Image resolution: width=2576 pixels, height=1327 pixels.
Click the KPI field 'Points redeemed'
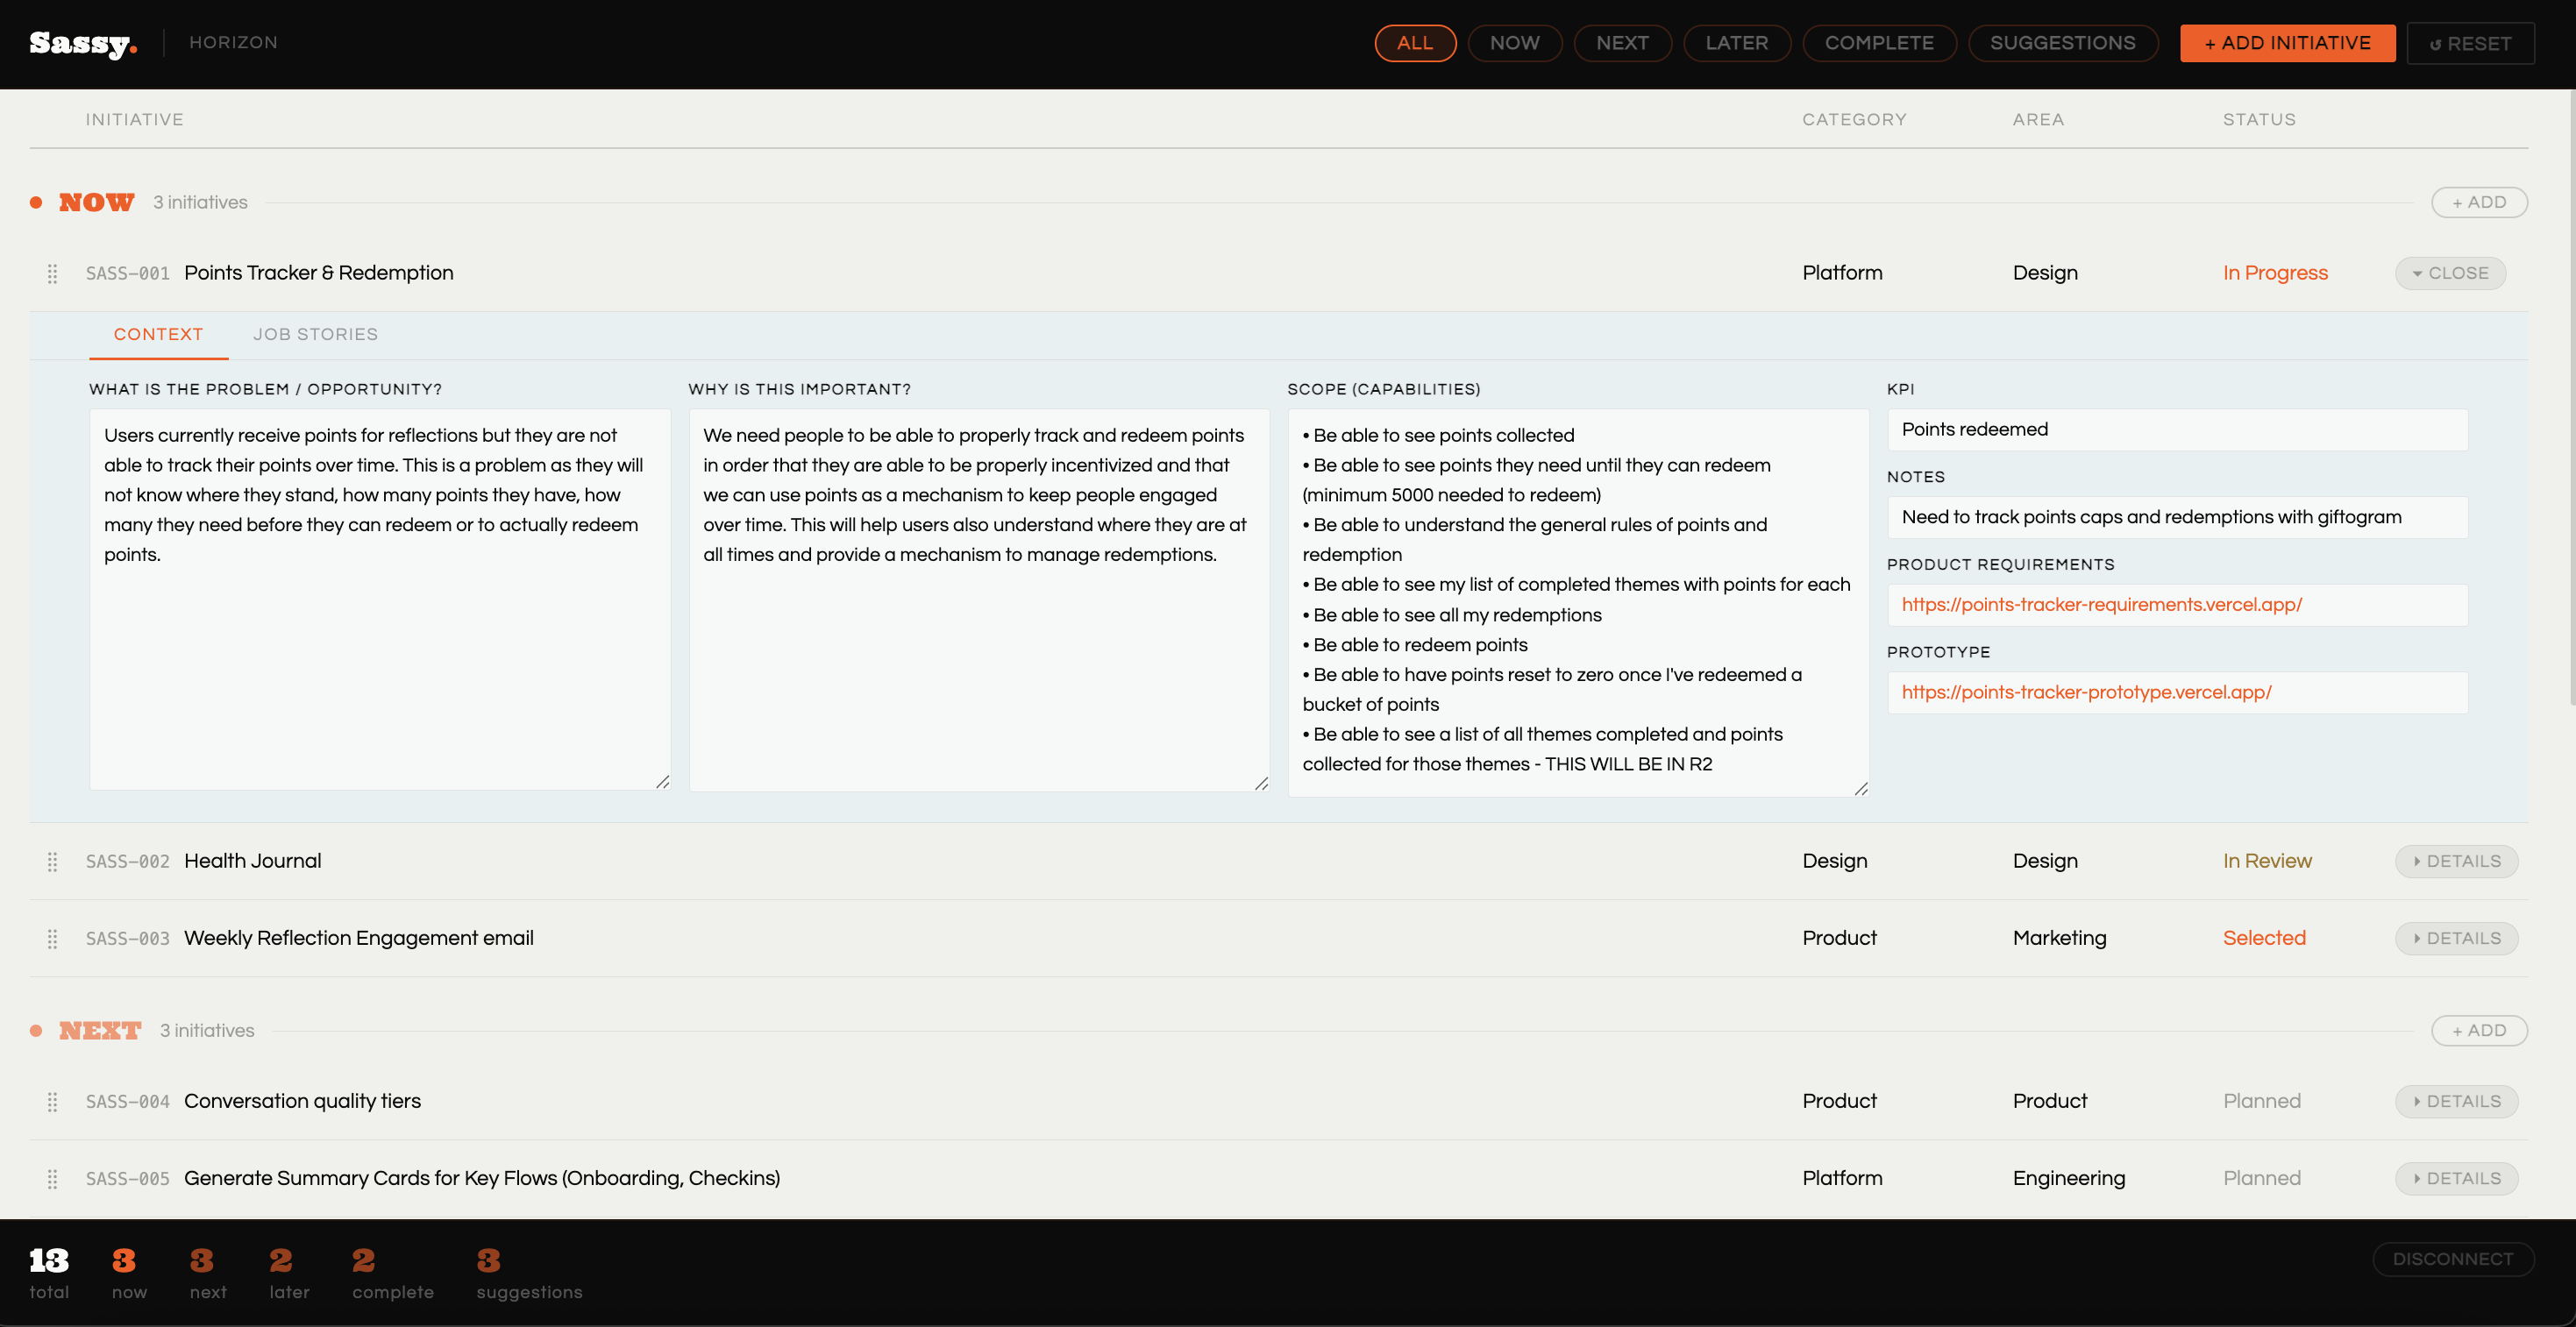(x=2177, y=429)
